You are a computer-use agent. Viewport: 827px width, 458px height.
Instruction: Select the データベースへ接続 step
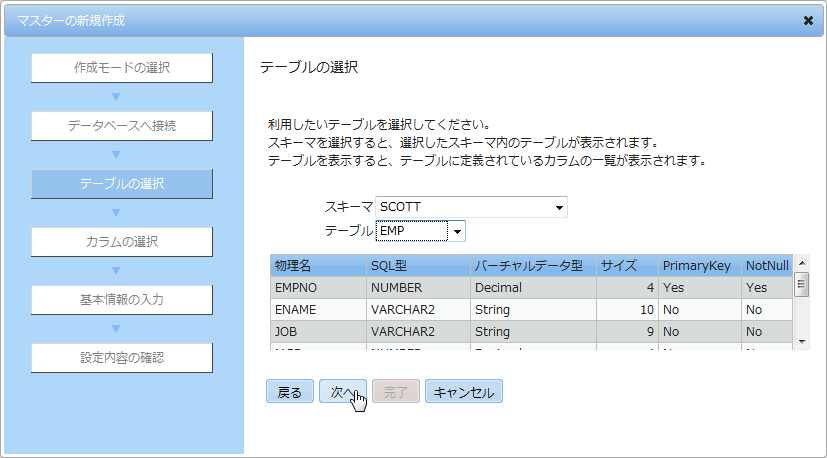122,126
